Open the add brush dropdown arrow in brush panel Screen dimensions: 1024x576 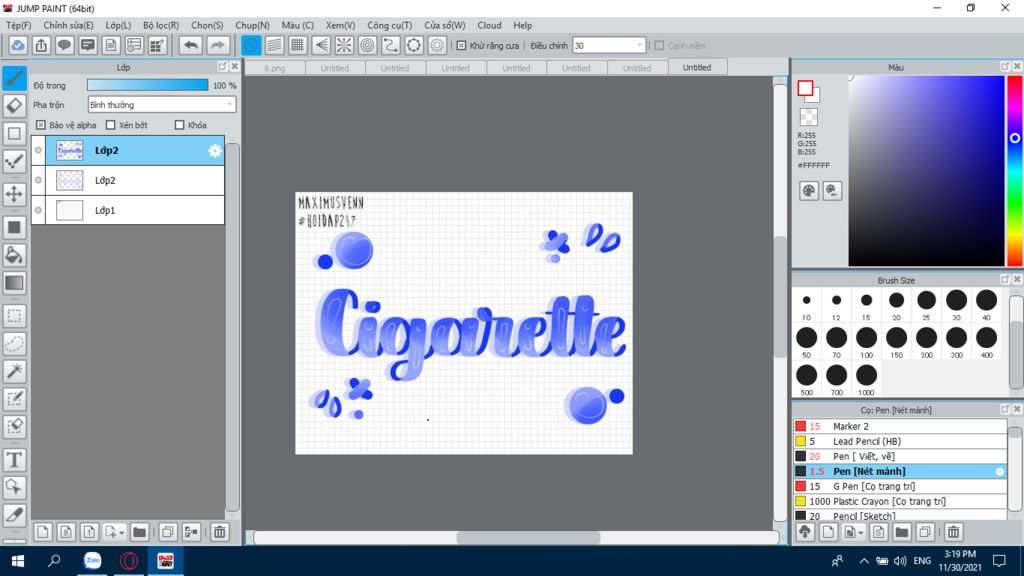point(861,533)
